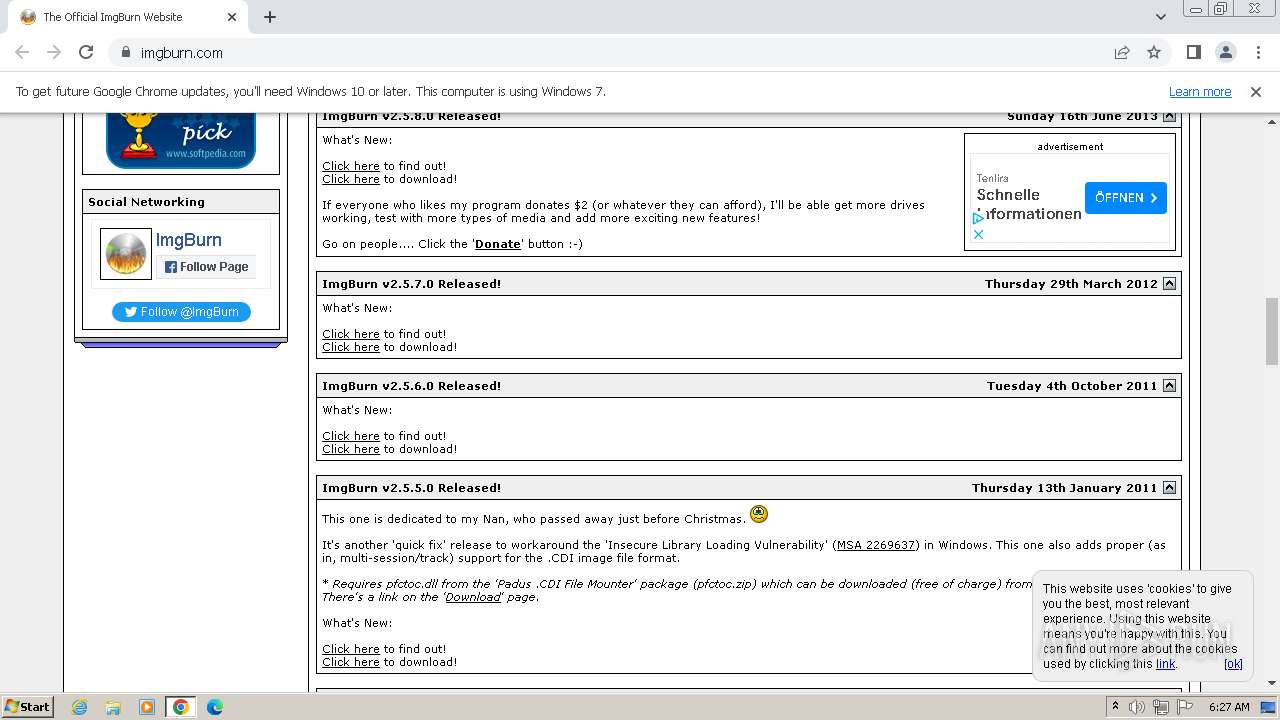Open v2.5.5.0 'Click here to download' link
The width and height of the screenshot is (1280, 720).
pos(351,662)
